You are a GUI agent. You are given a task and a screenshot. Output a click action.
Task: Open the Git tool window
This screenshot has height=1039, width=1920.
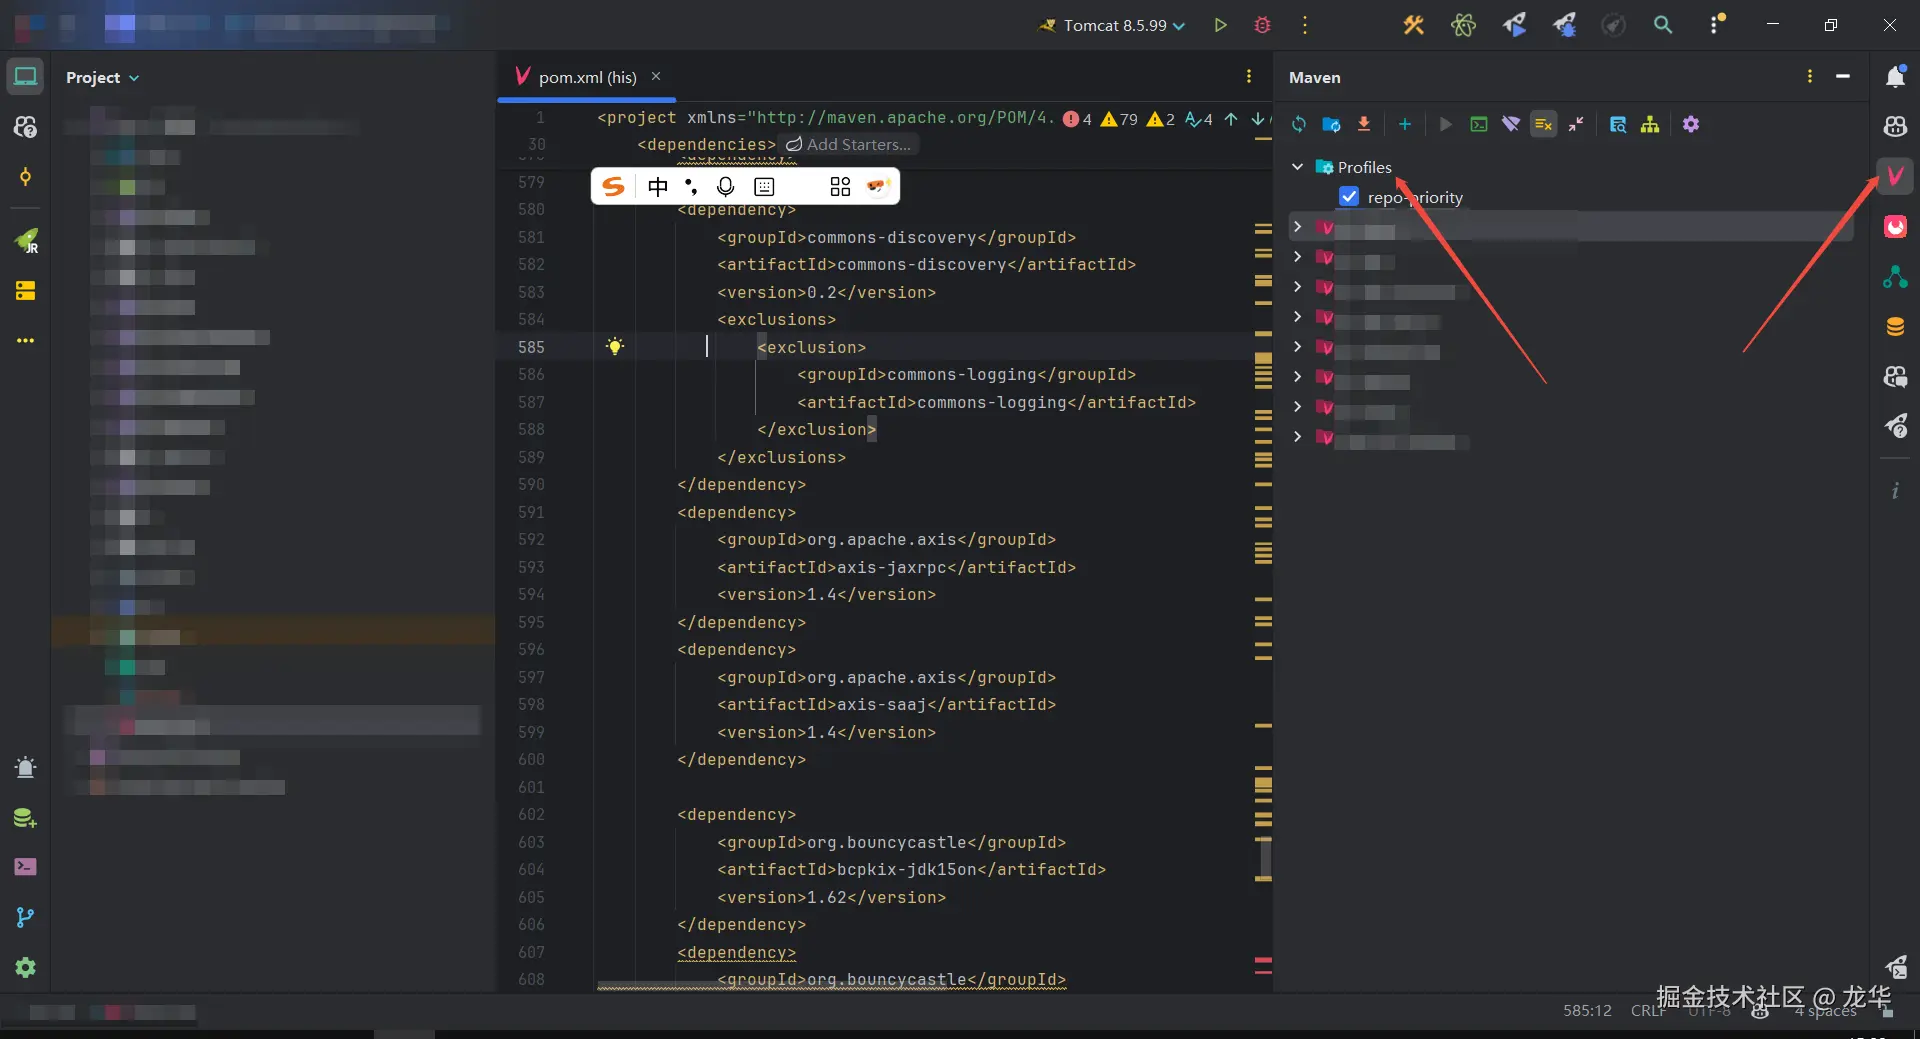(26, 917)
